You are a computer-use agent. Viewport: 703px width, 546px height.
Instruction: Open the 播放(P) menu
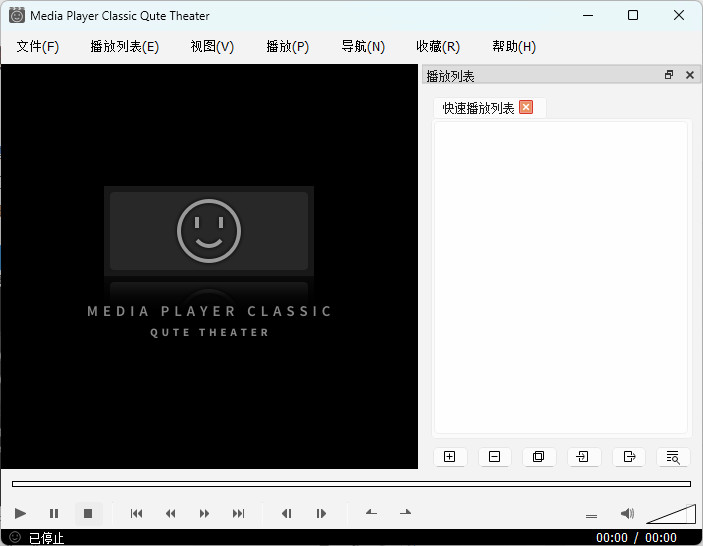tap(287, 47)
